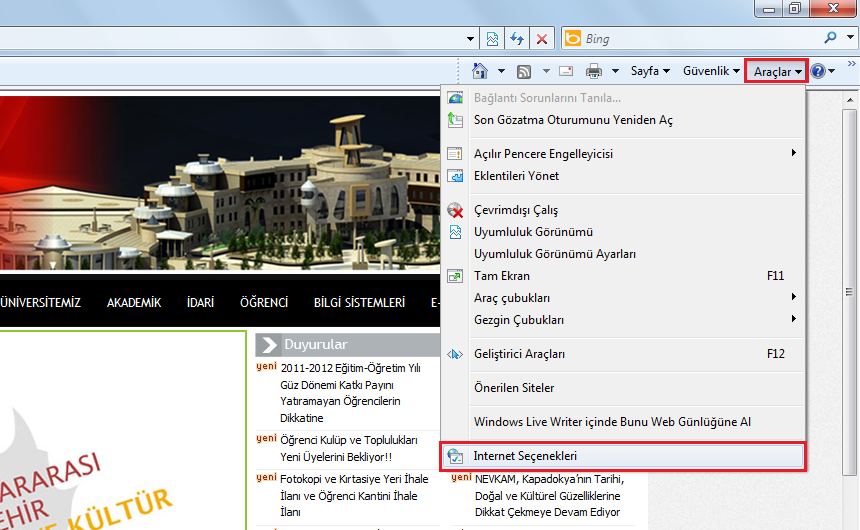The height and width of the screenshot is (530, 860).
Task: Toggle Çevrimdışı Çalış offline mode
Action: 515,210
